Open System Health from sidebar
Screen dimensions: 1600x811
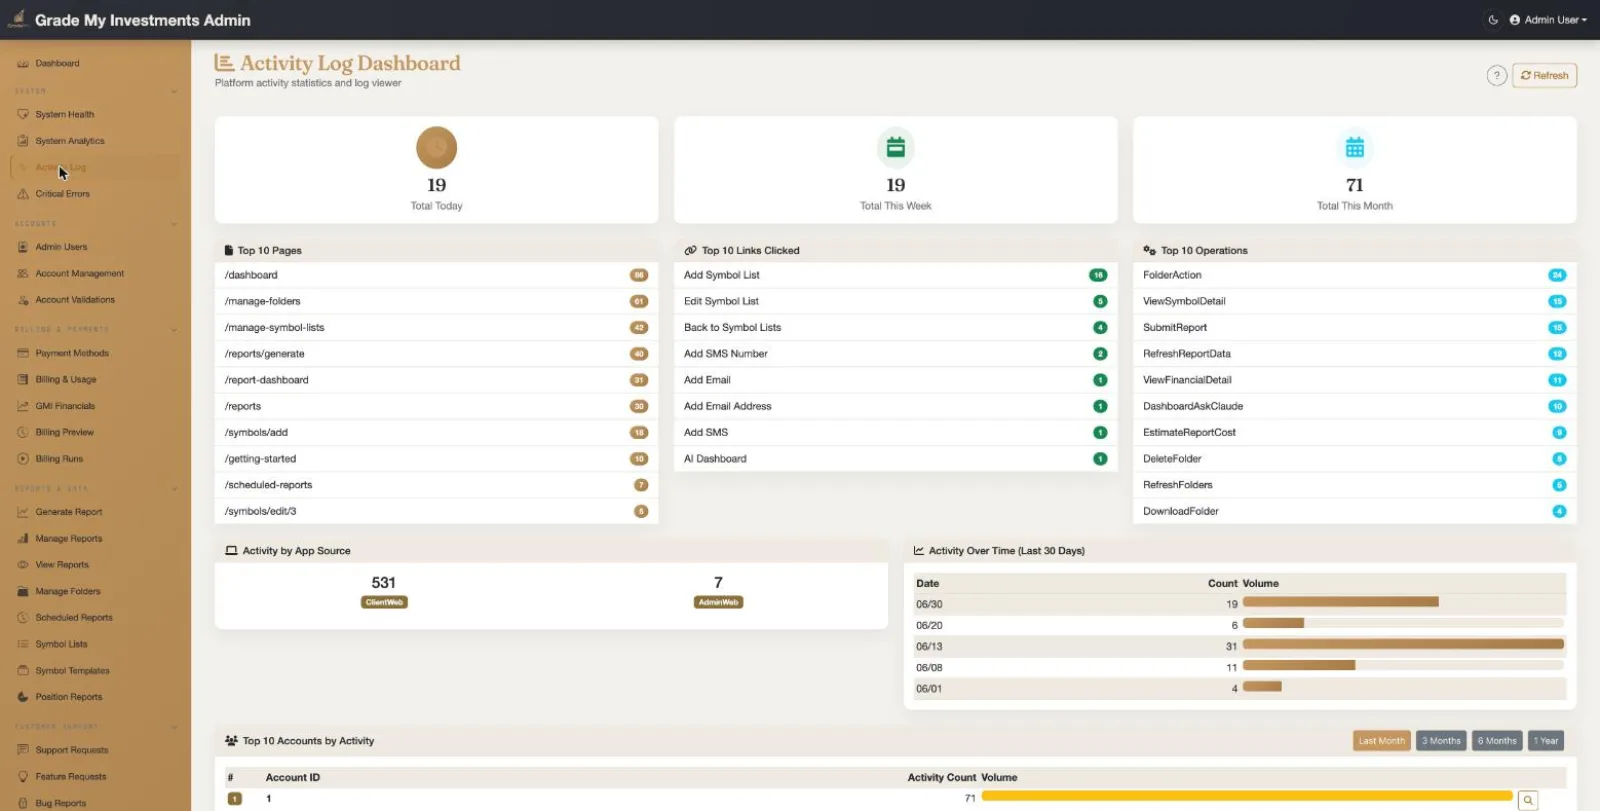(64, 115)
